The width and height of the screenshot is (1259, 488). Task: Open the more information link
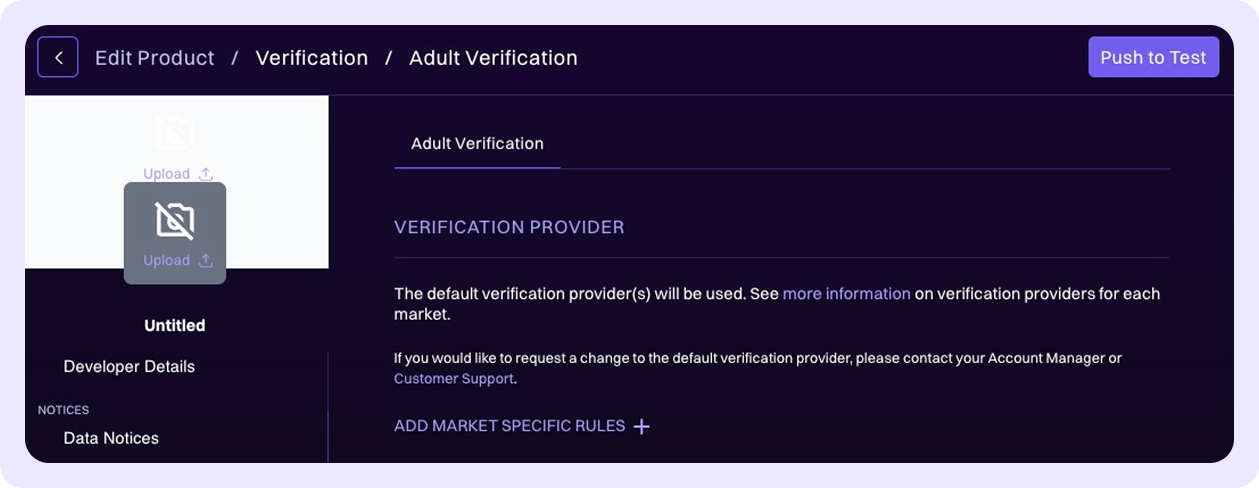pyautogui.click(x=846, y=294)
